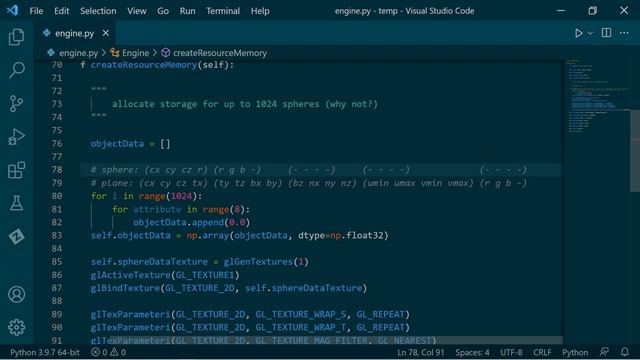The height and width of the screenshot is (360, 640).
Task: Click the 'self.sphereDataTexture = glGenTextures(1)' line
Action: pos(200,262)
